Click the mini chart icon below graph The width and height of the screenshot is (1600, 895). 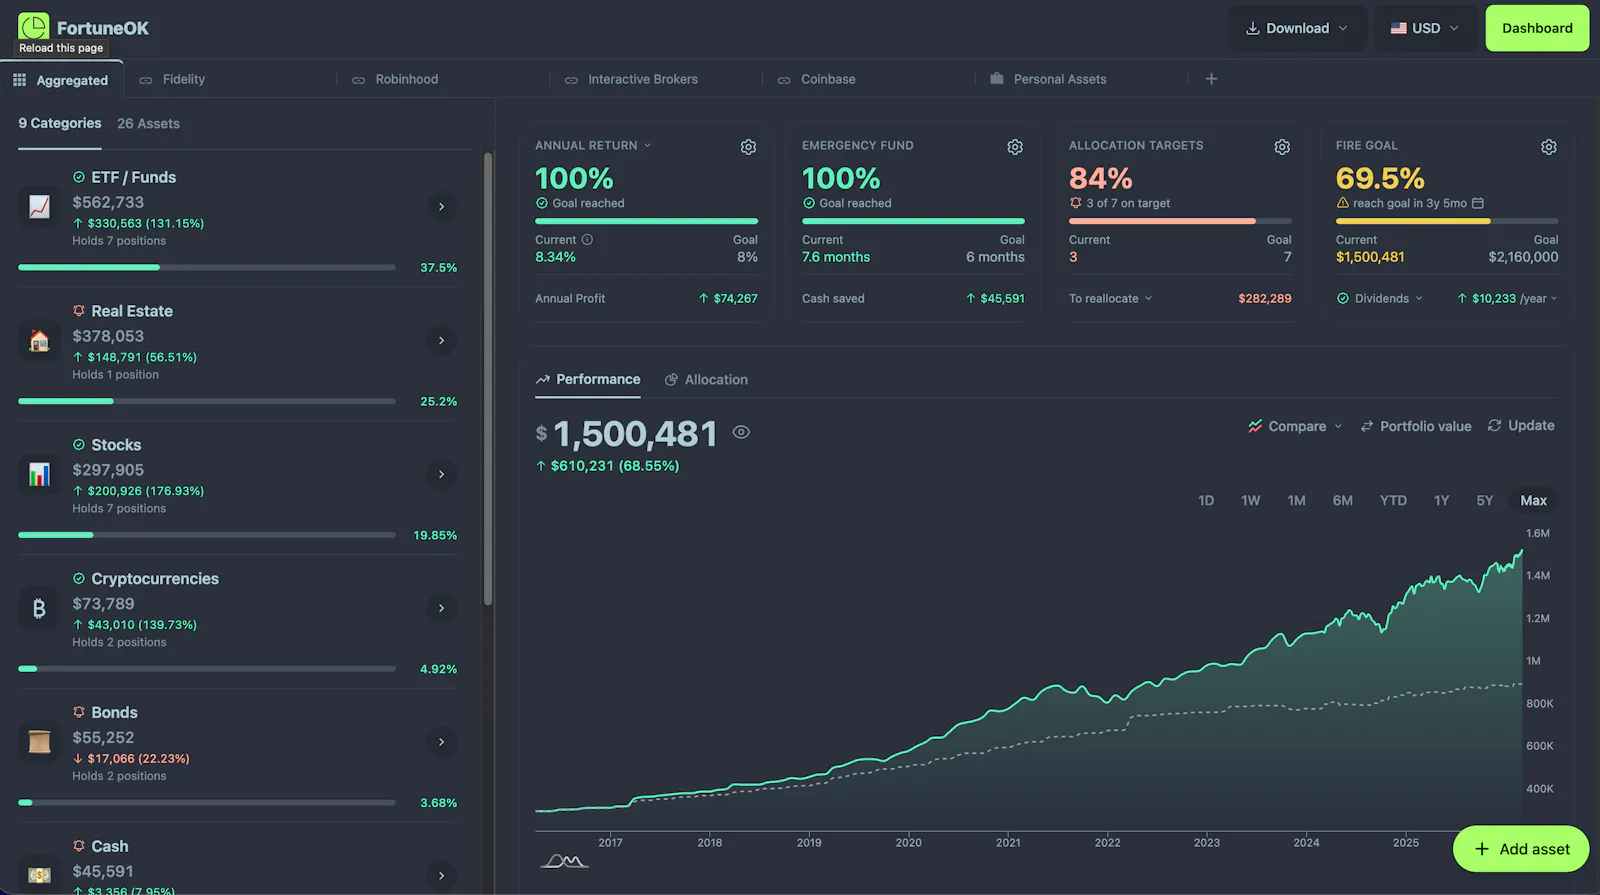coord(564,861)
